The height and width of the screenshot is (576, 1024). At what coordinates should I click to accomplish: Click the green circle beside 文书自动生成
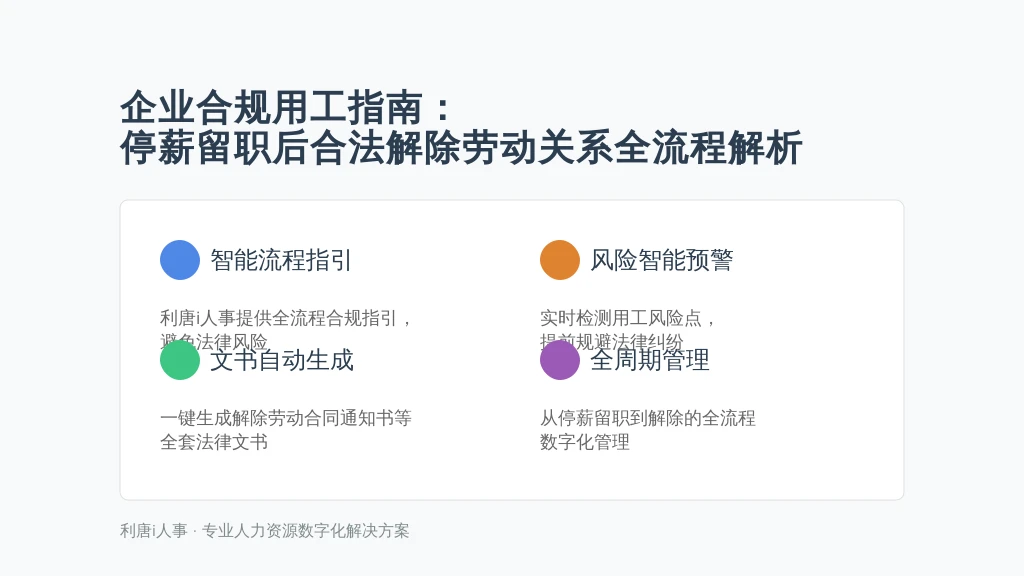pyautogui.click(x=180, y=360)
